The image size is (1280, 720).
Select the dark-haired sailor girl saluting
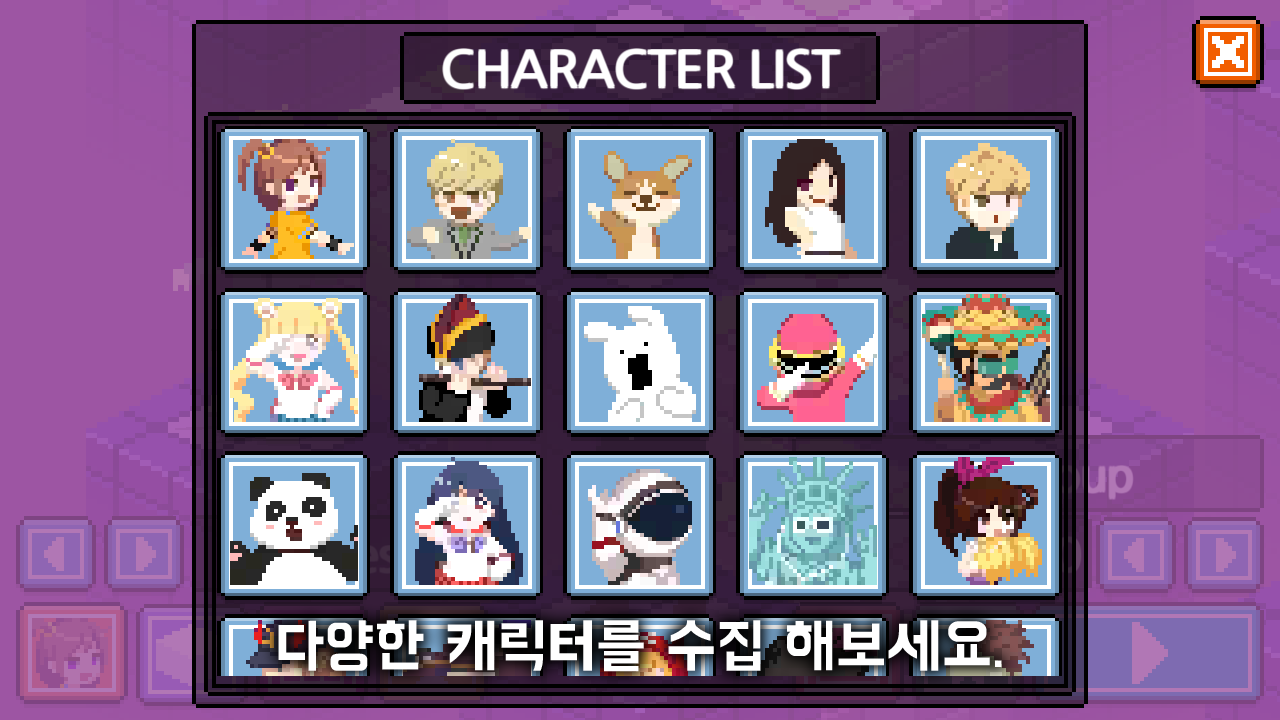pyautogui.click(x=467, y=525)
